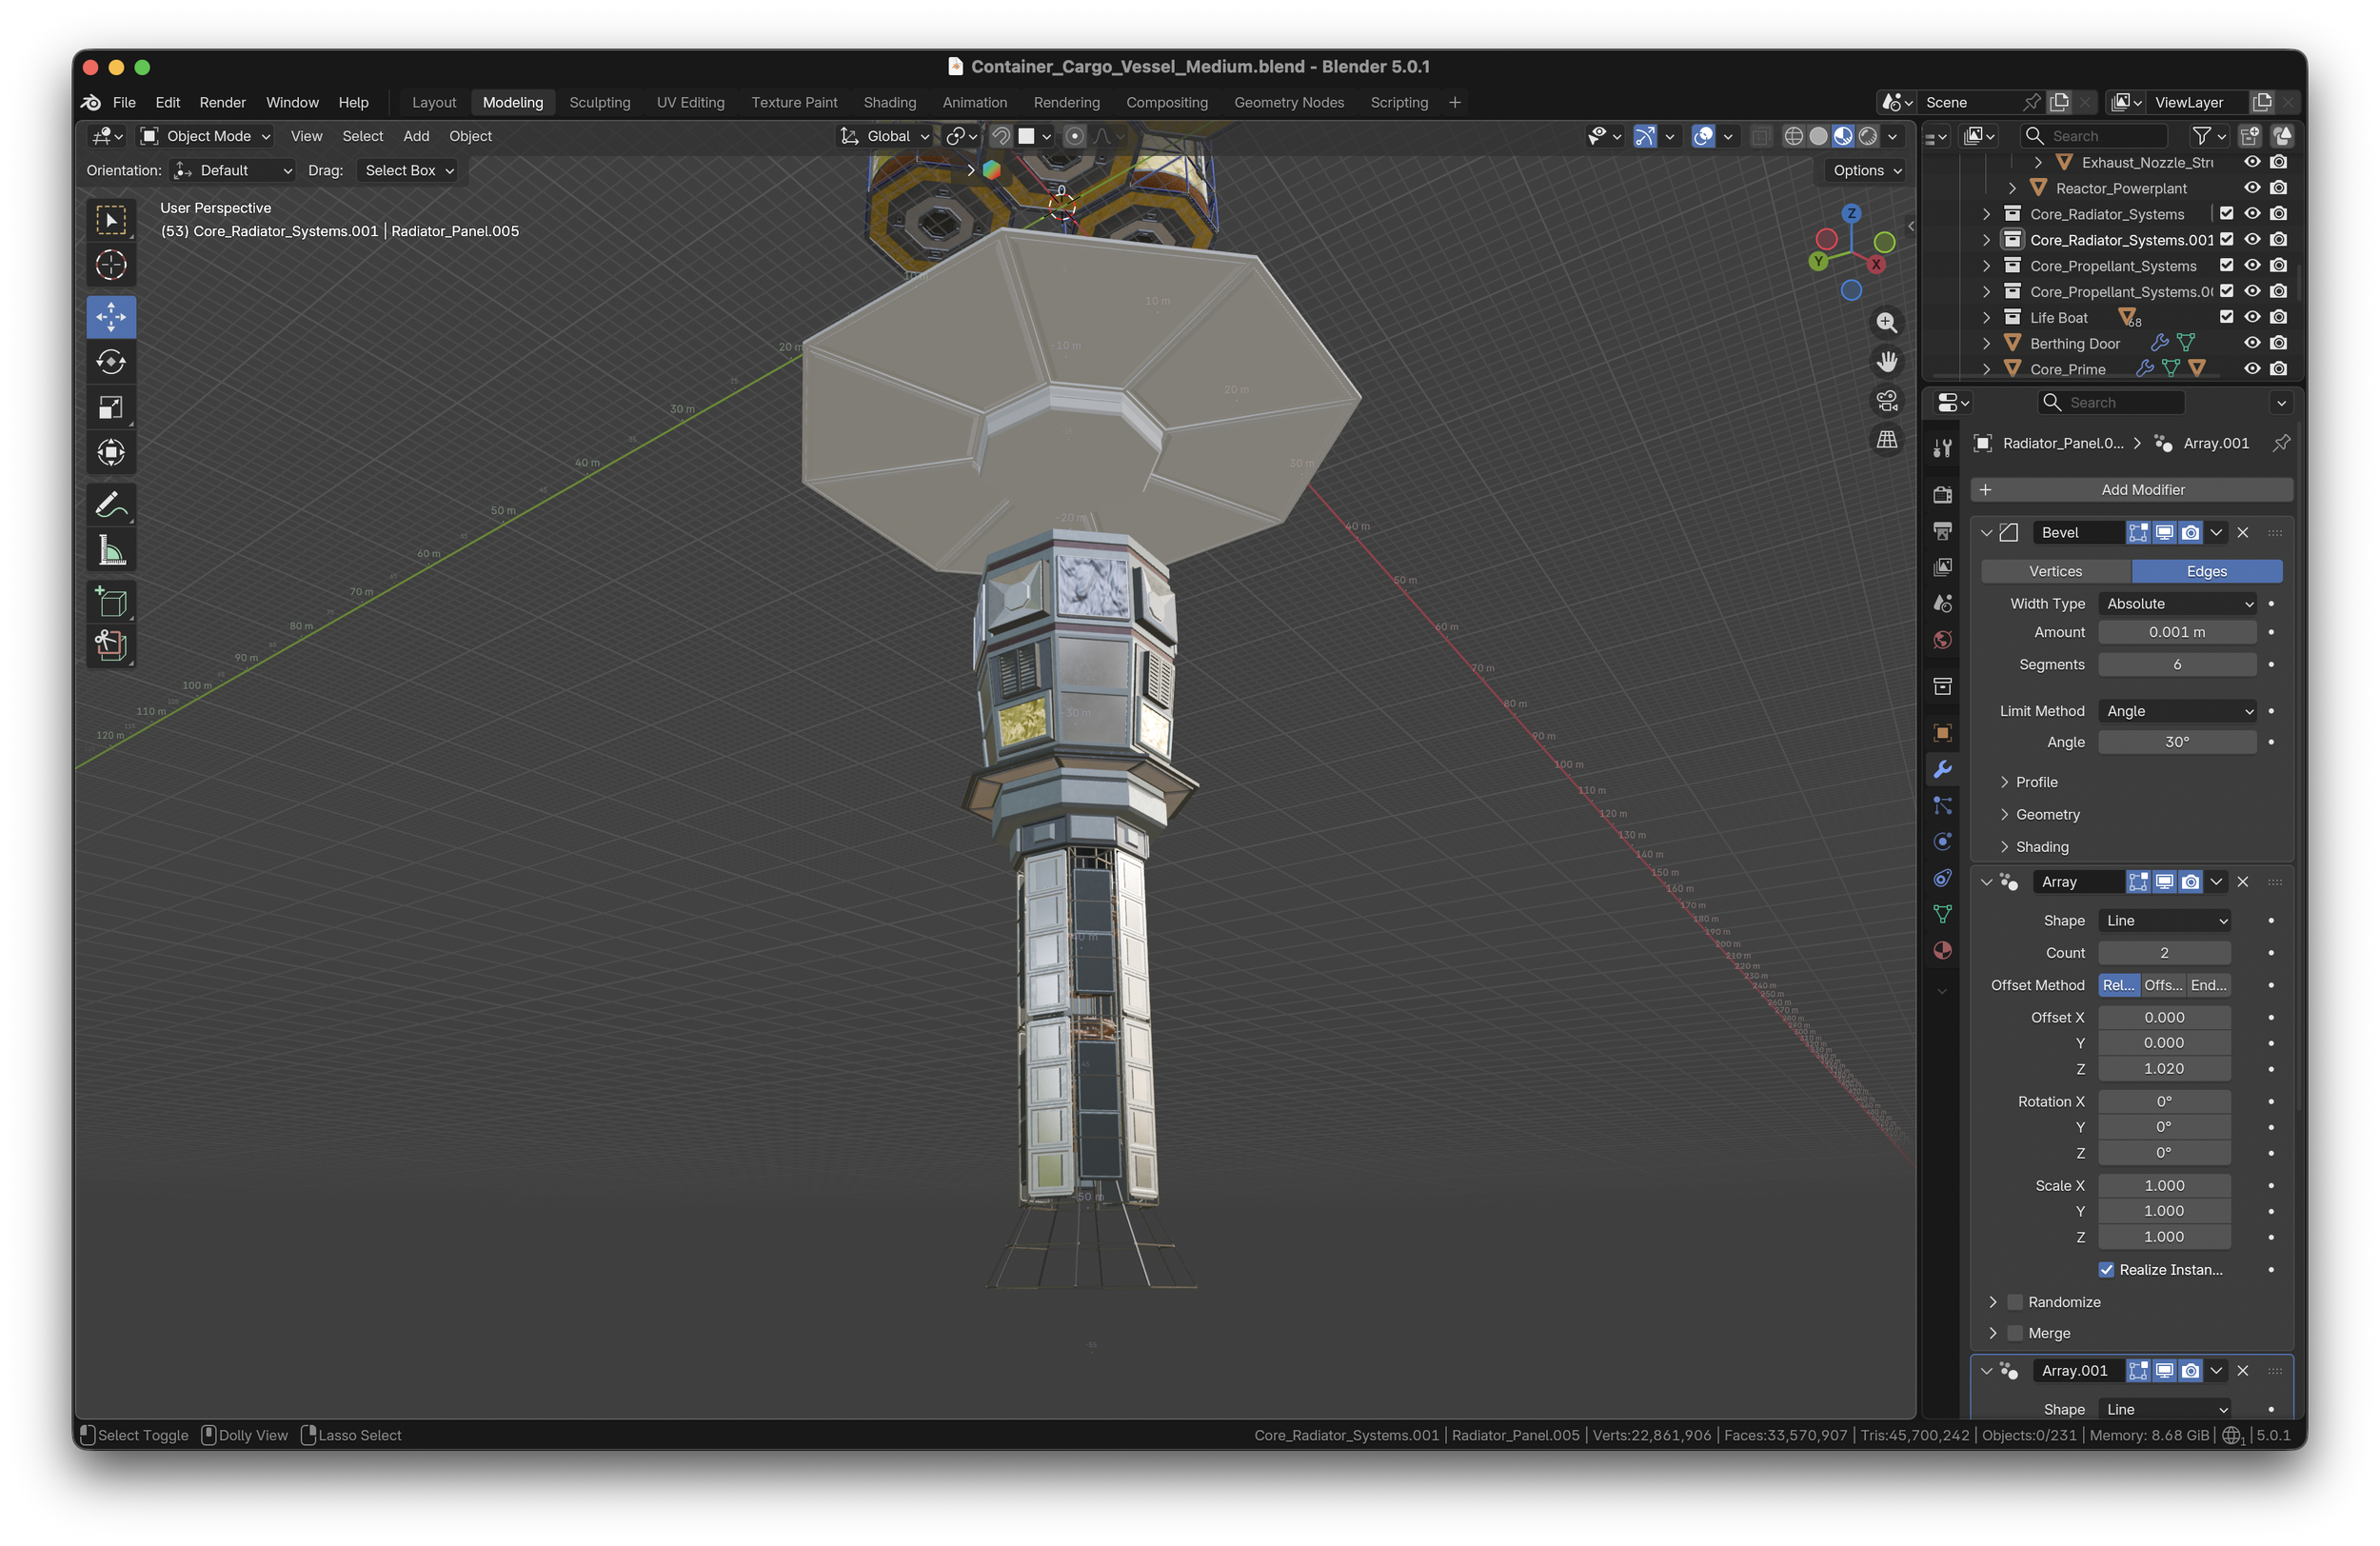2380x1546 pixels.
Task: Pin the Radiator_Panel properties context
Action: [2281, 443]
